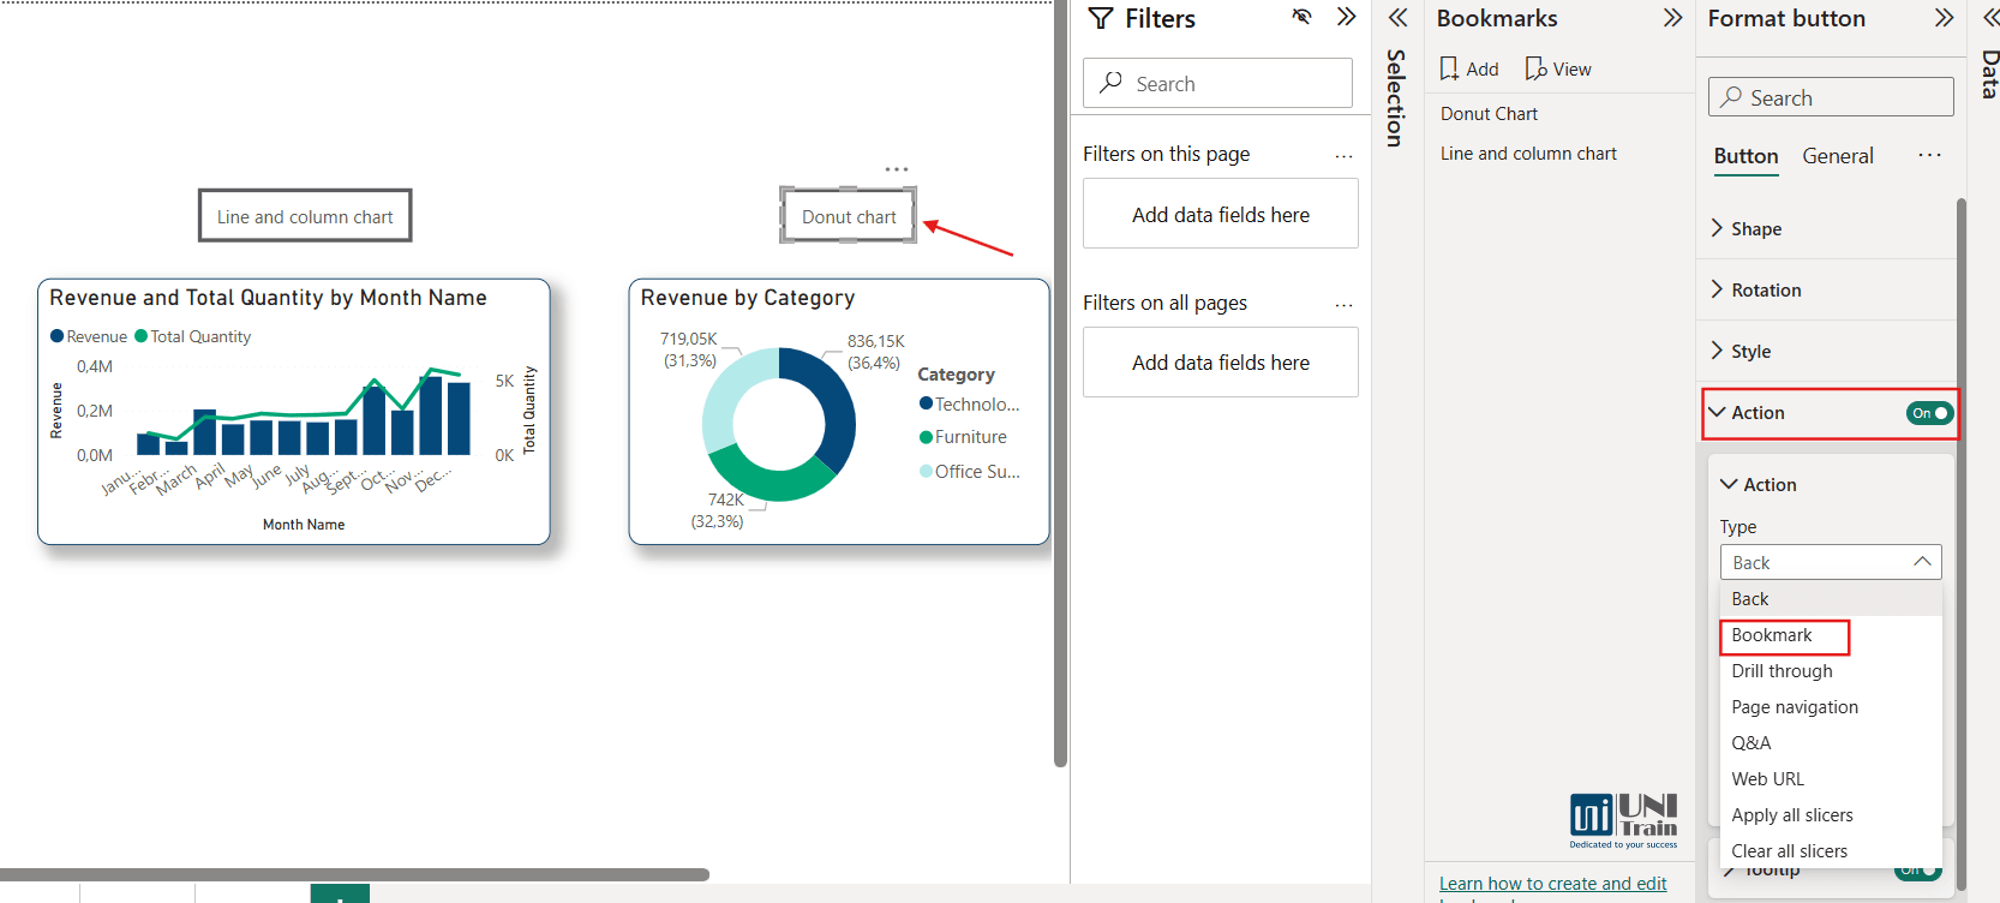Select the Line and column chart bookmark
2000x903 pixels.
(x=1528, y=154)
